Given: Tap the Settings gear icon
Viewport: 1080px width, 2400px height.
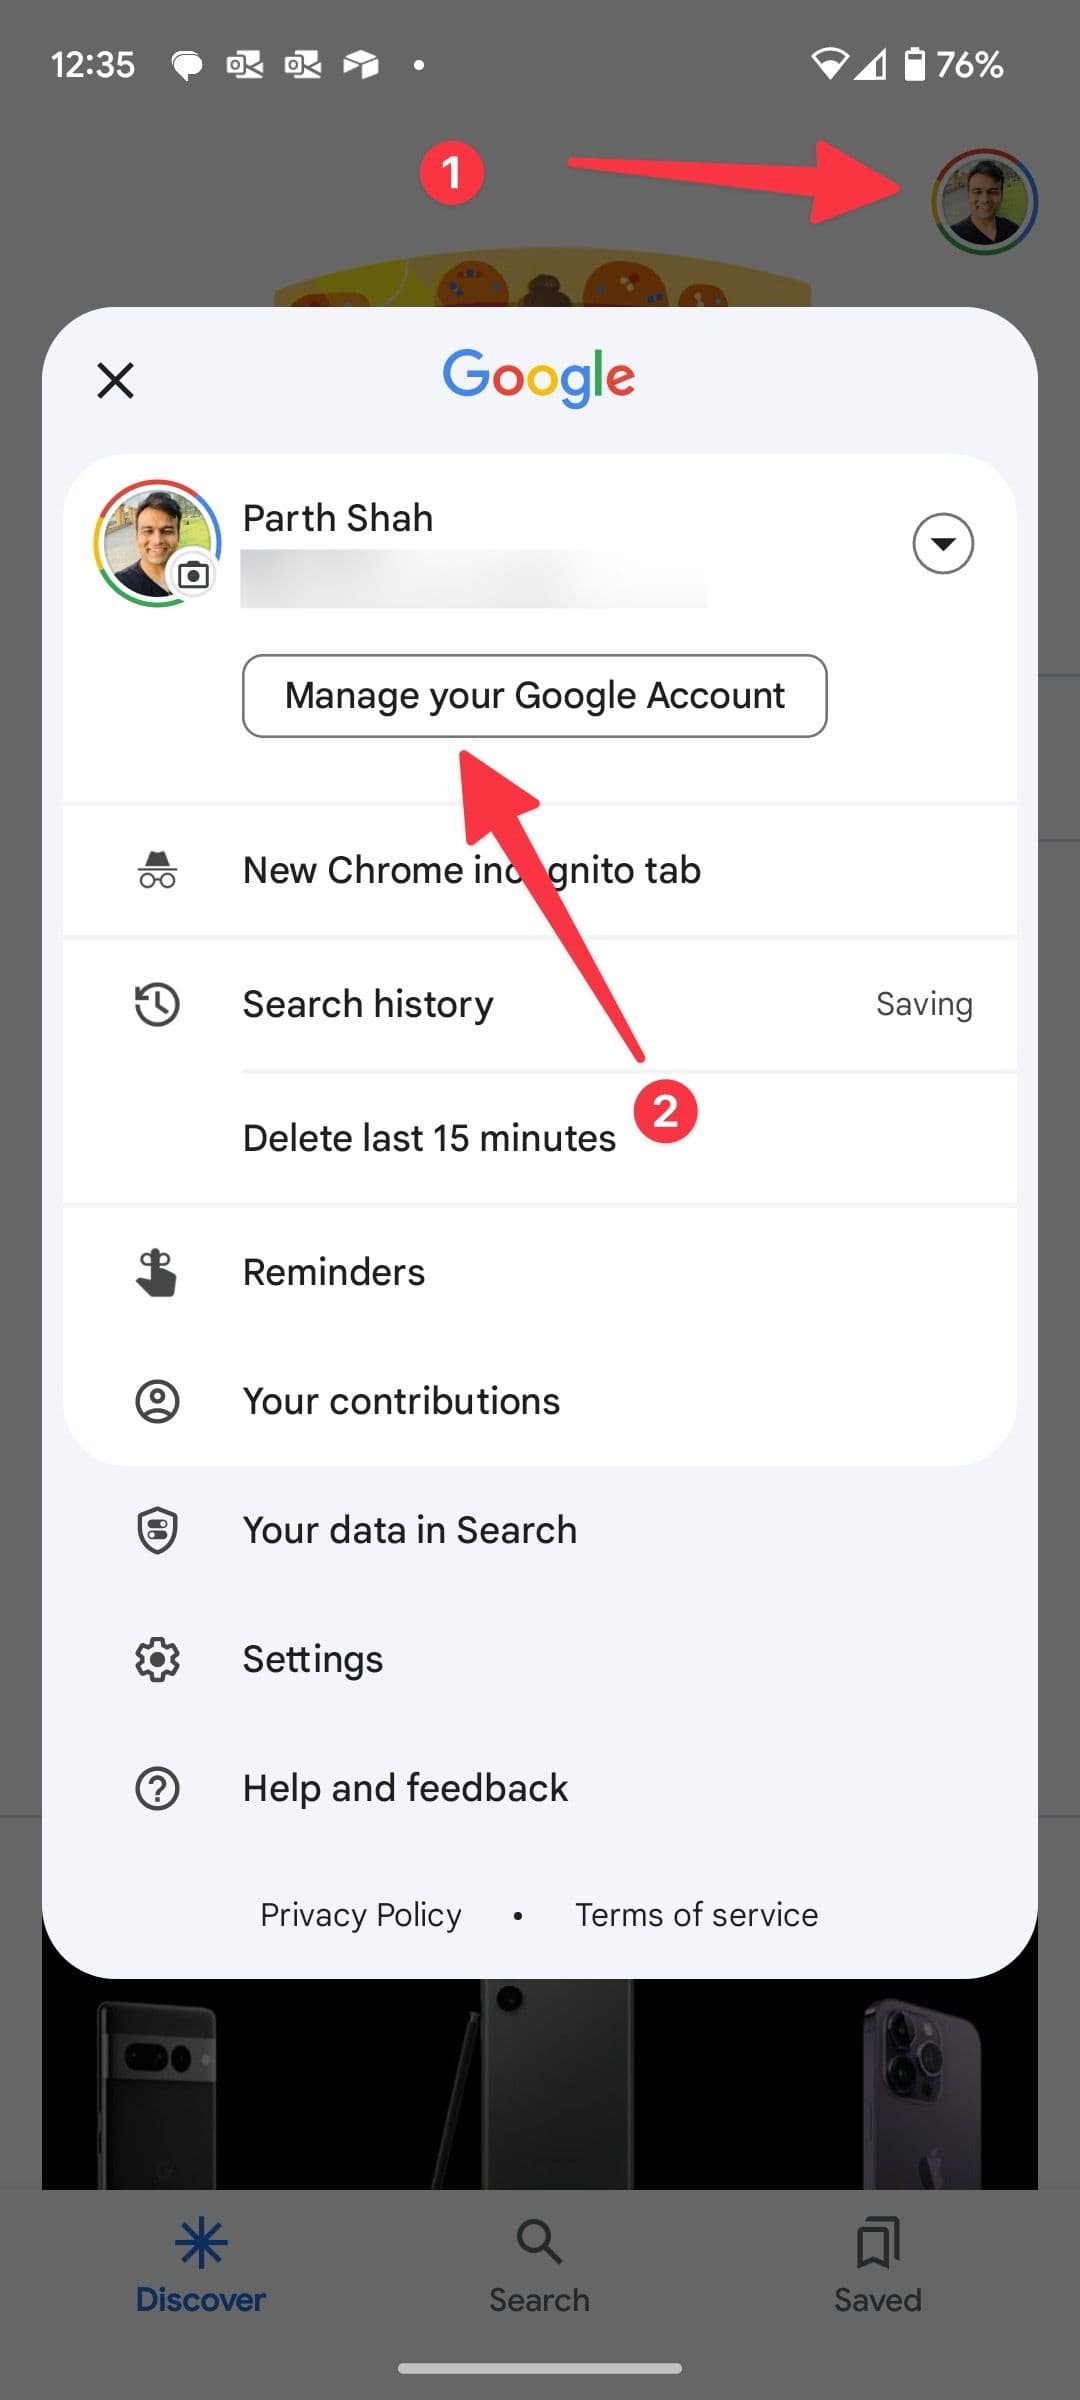Looking at the screenshot, I should click(x=157, y=1658).
